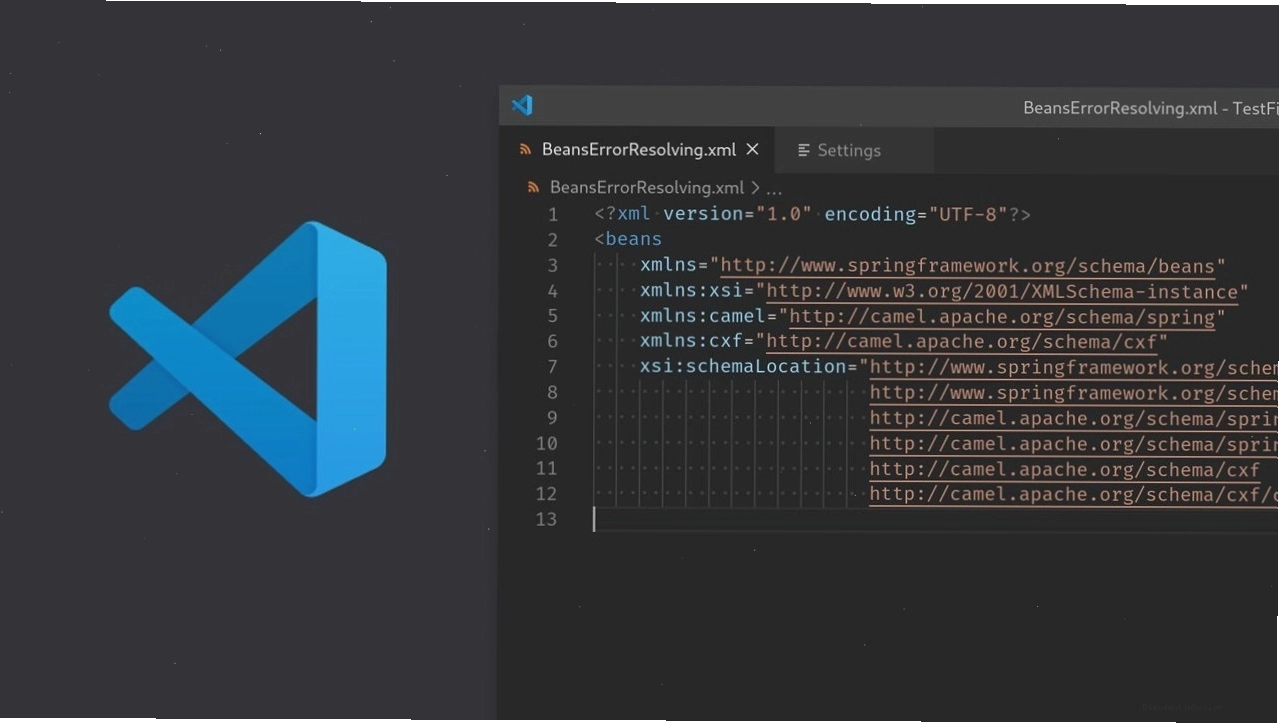
Task: Click line number 2 in the gutter
Action: point(552,240)
